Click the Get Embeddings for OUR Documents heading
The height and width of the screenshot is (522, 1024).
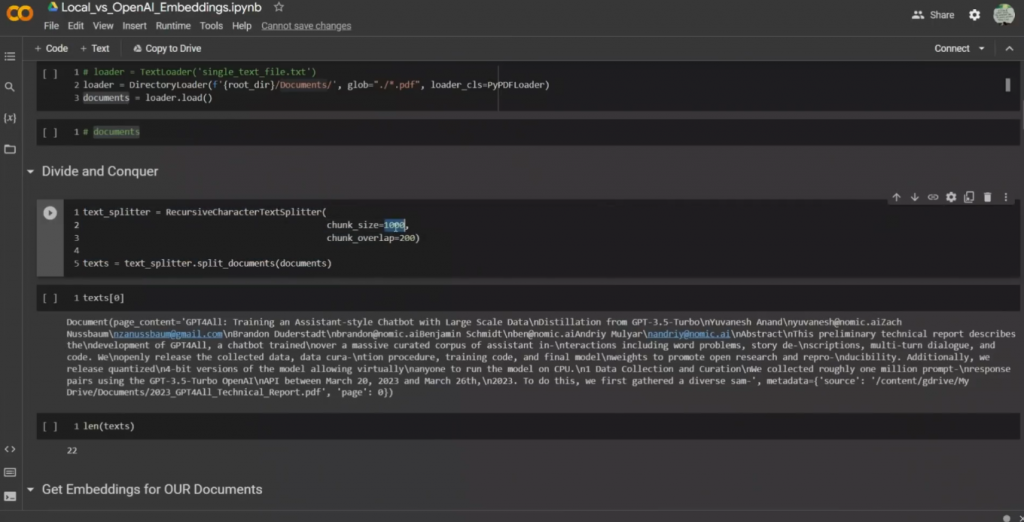tap(152, 489)
